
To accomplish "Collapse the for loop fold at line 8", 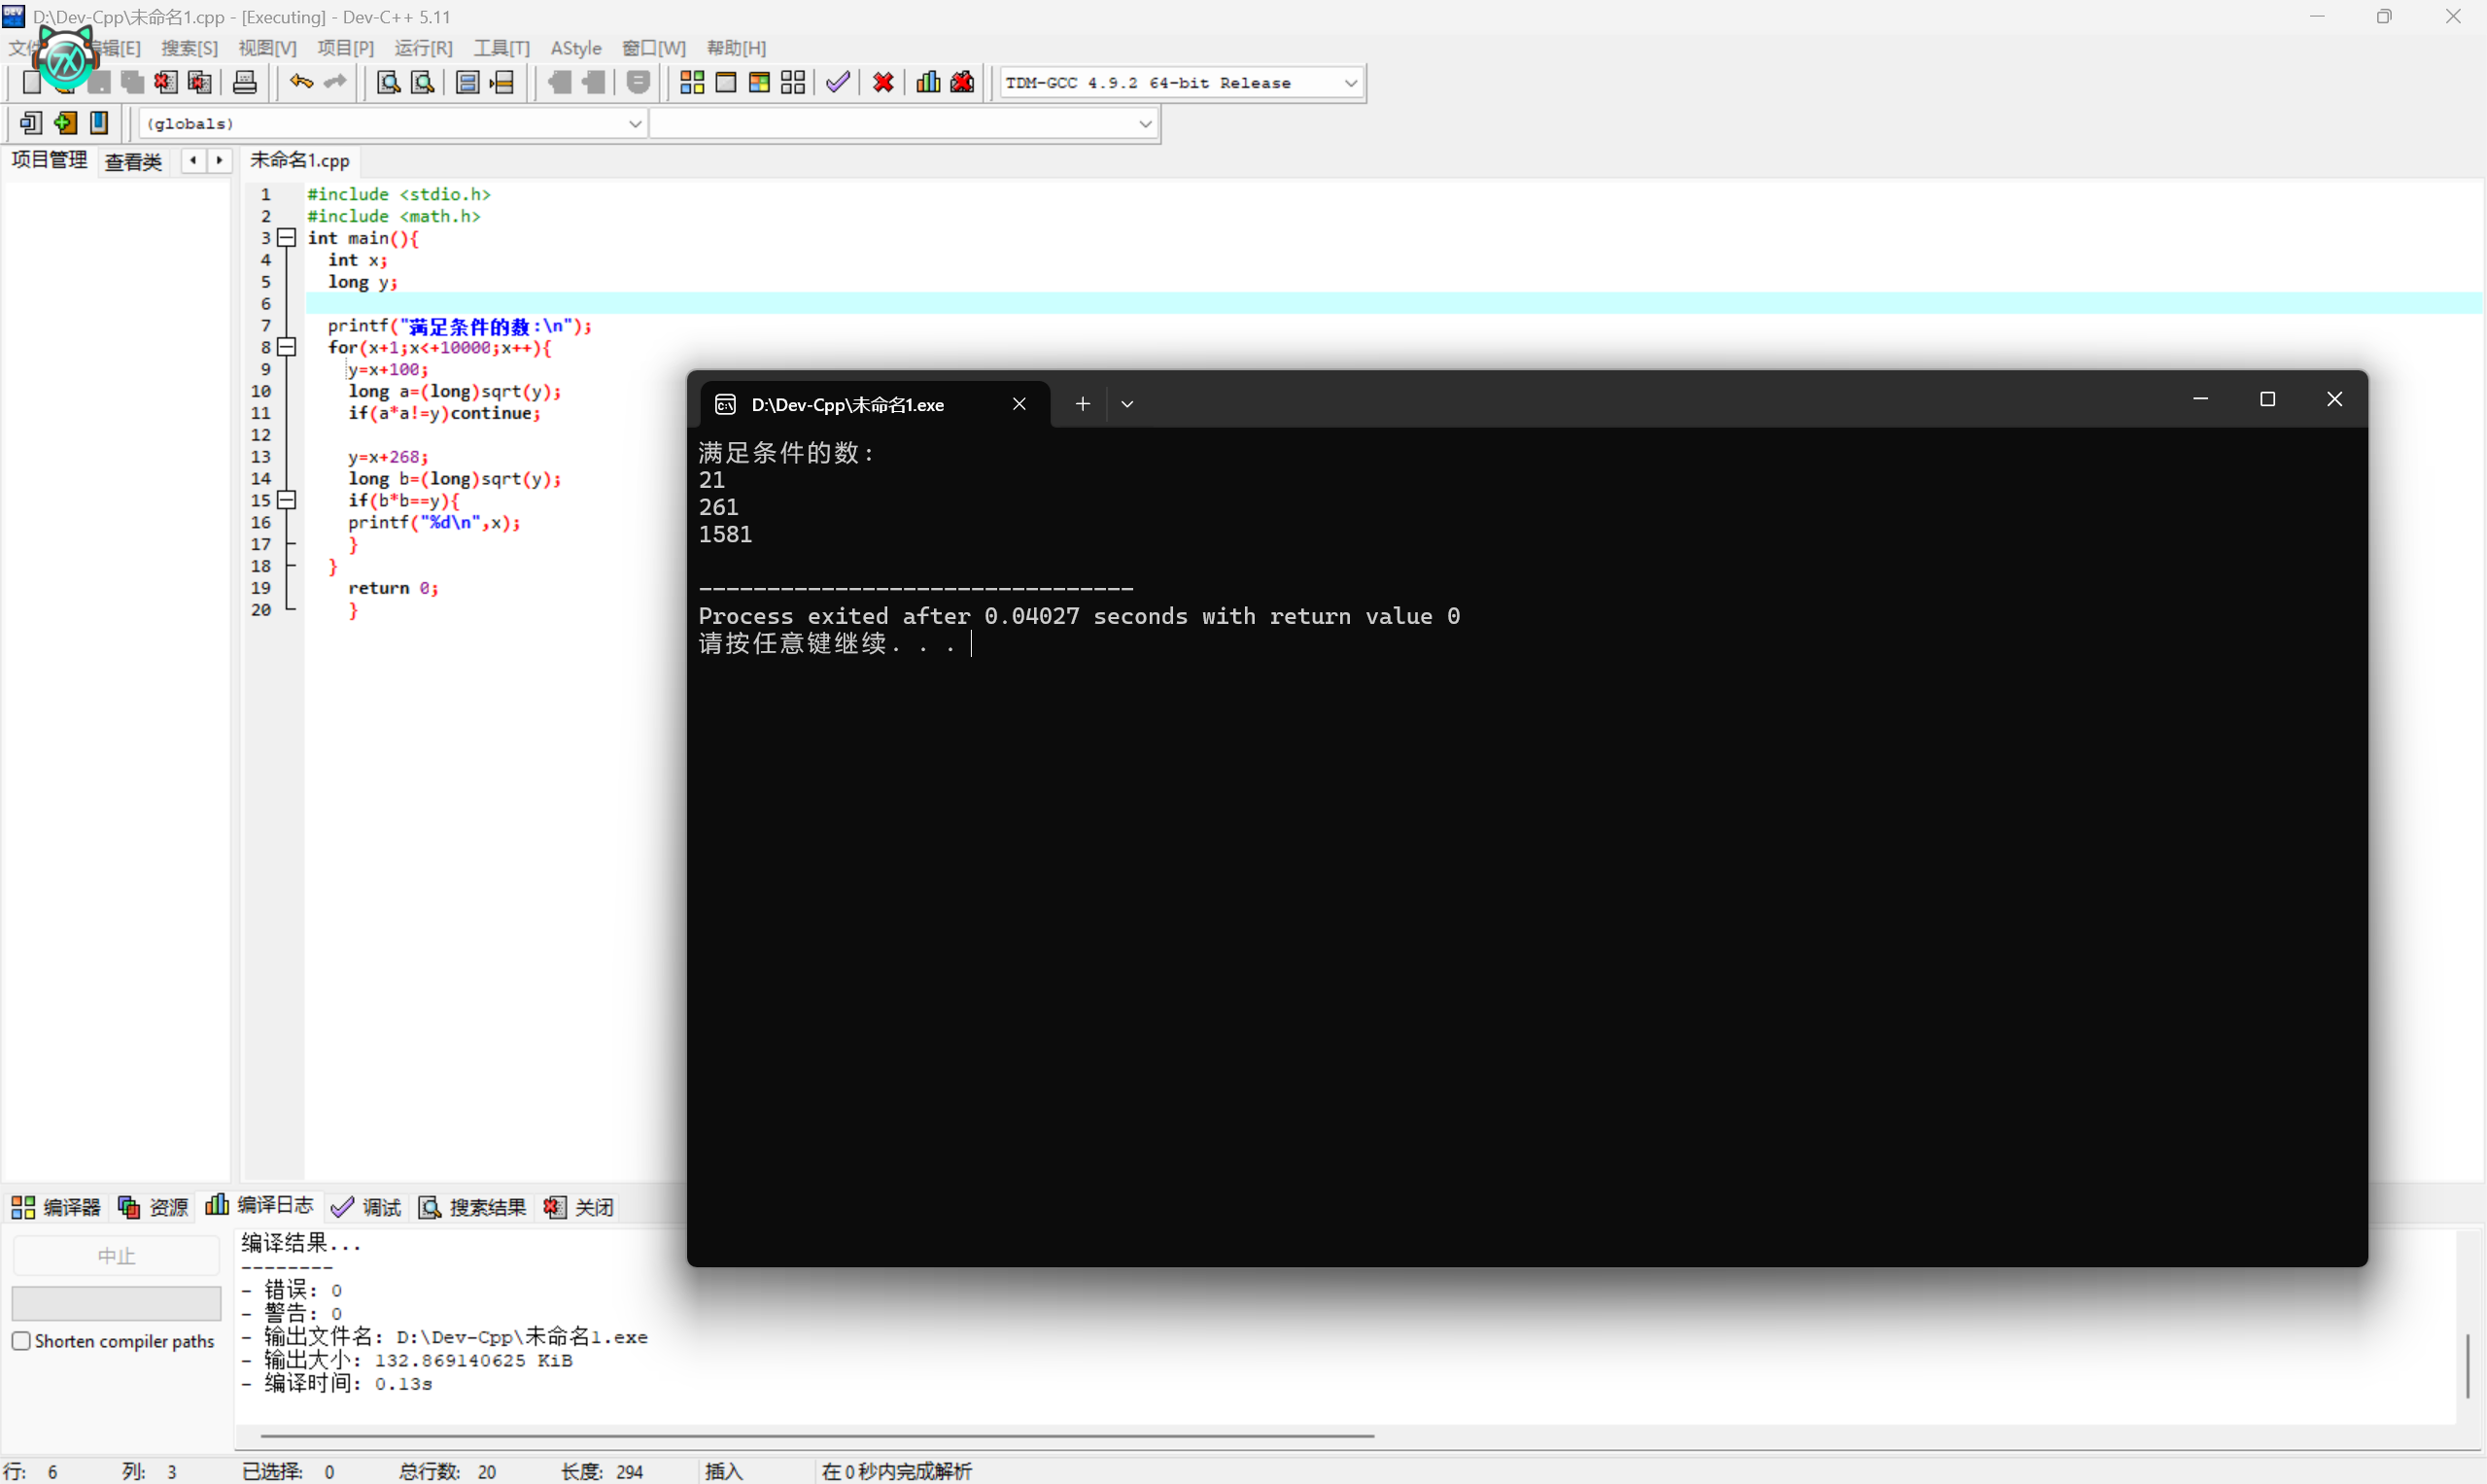I will tap(287, 347).
